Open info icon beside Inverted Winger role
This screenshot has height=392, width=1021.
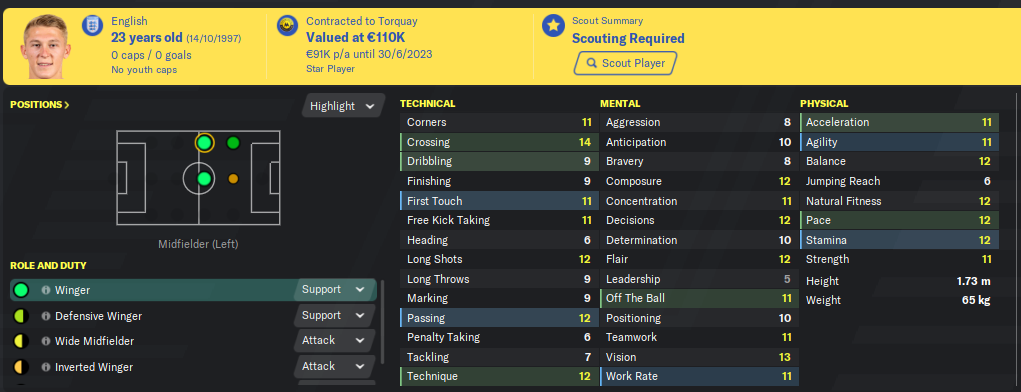click(46, 367)
